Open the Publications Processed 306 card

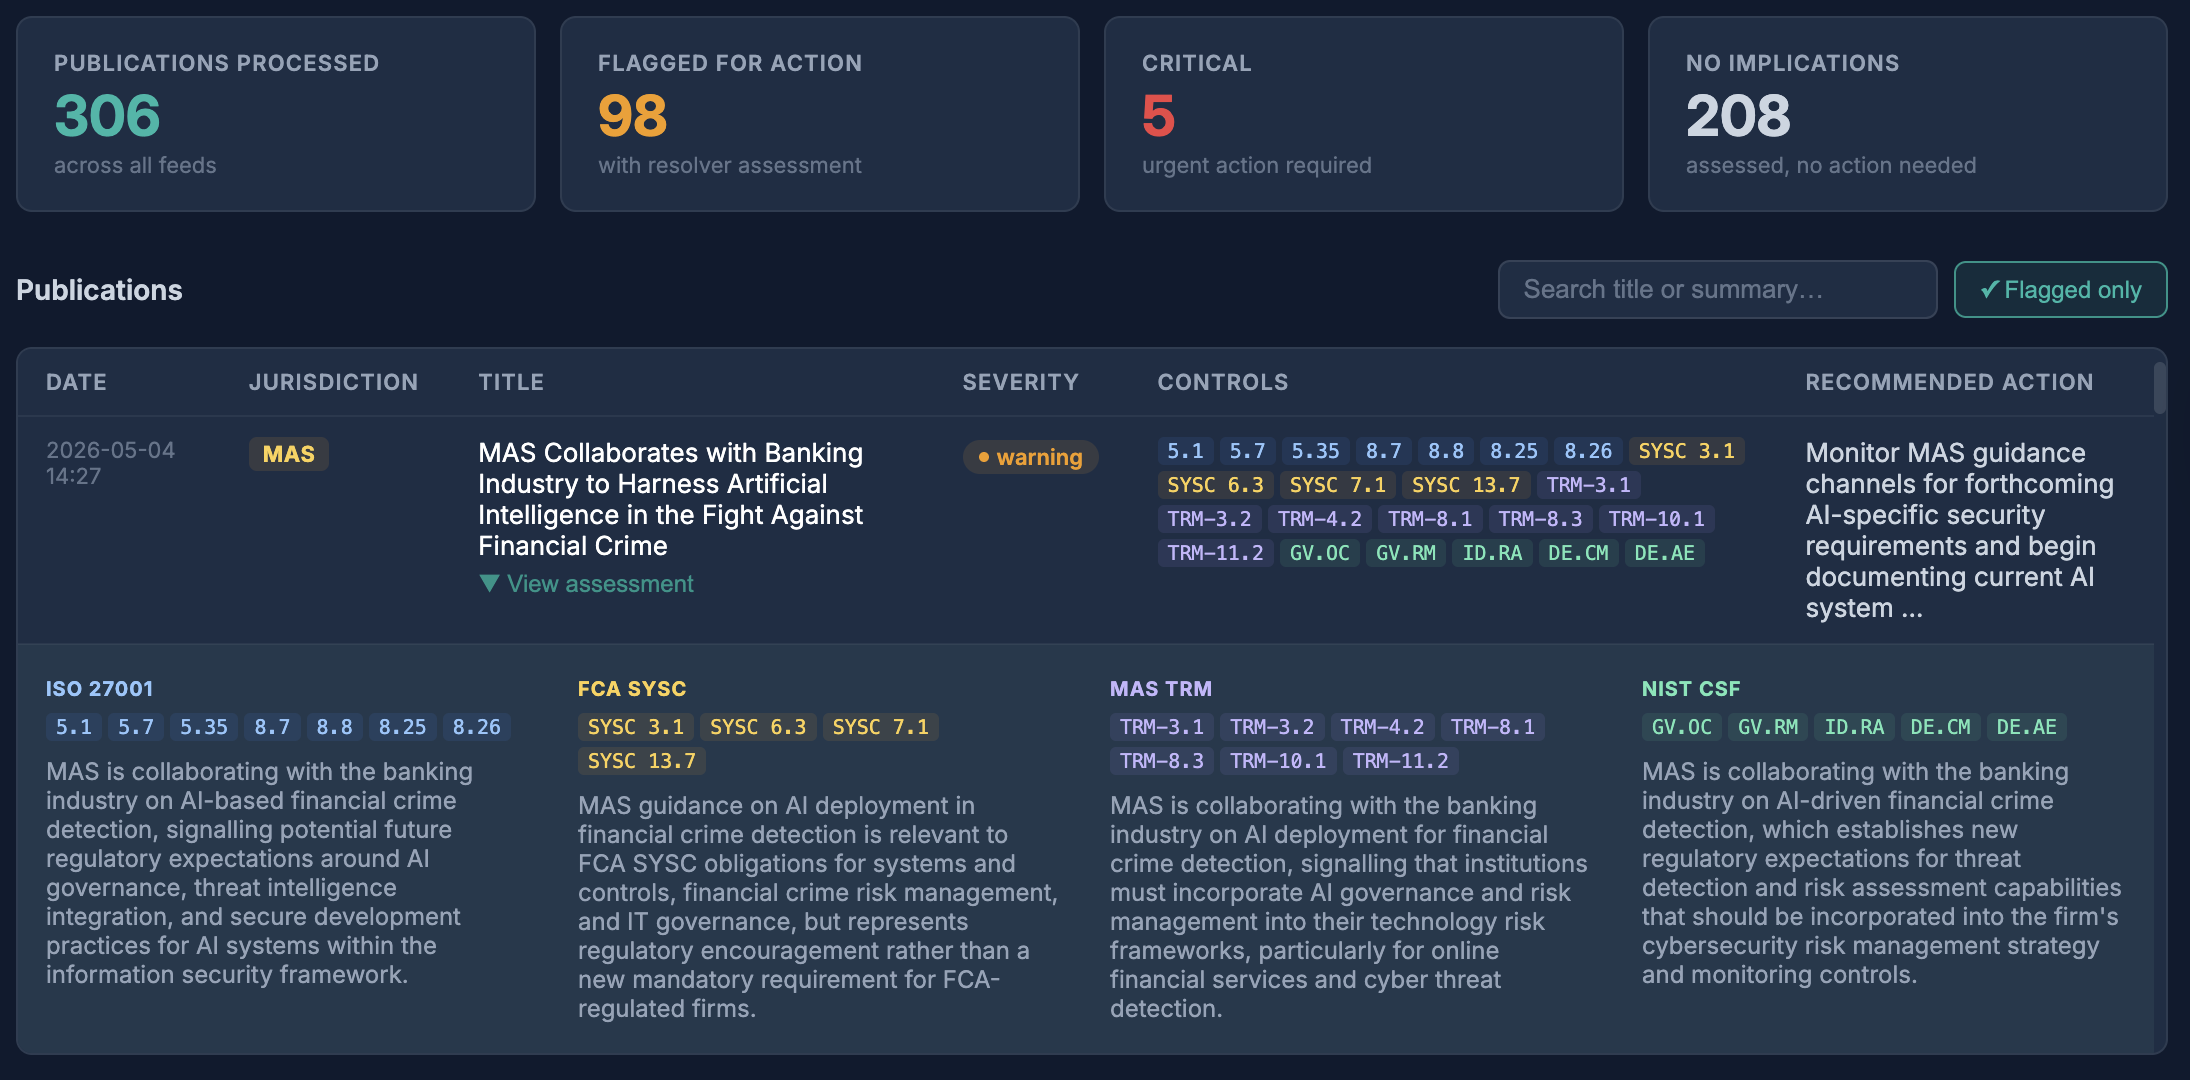[x=276, y=114]
